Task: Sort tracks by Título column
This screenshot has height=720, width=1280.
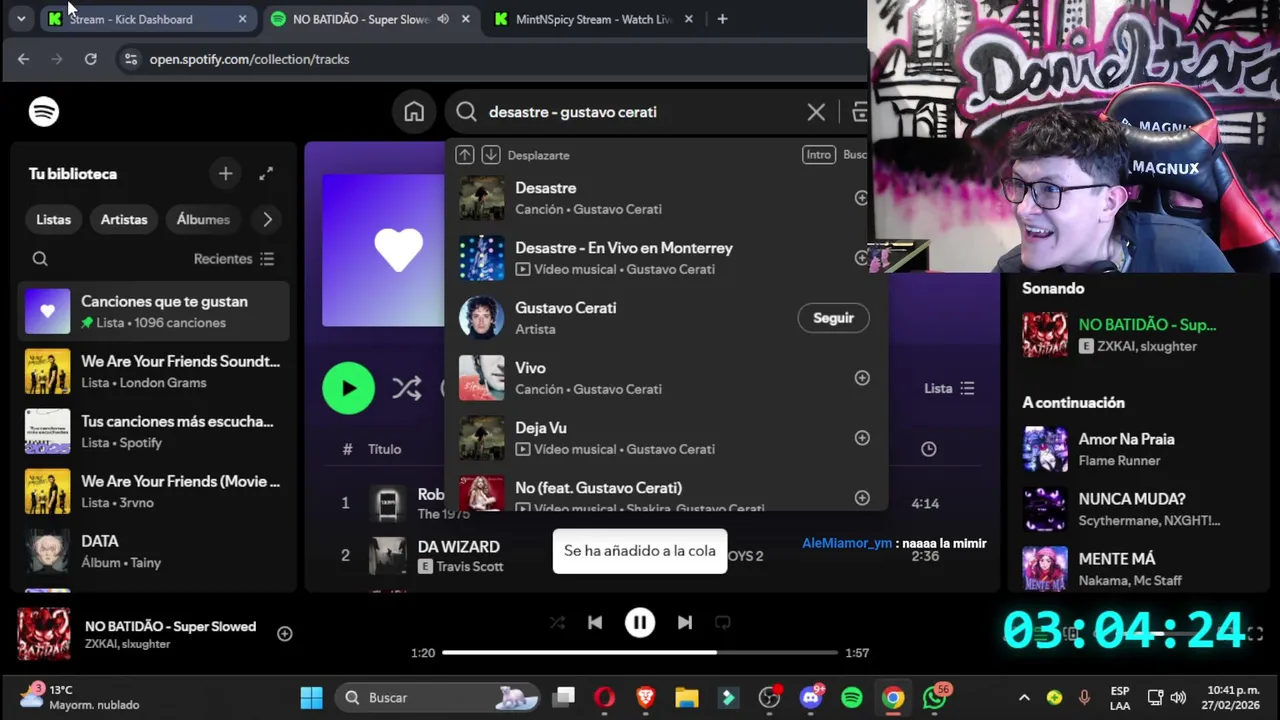Action: tap(384, 449)
